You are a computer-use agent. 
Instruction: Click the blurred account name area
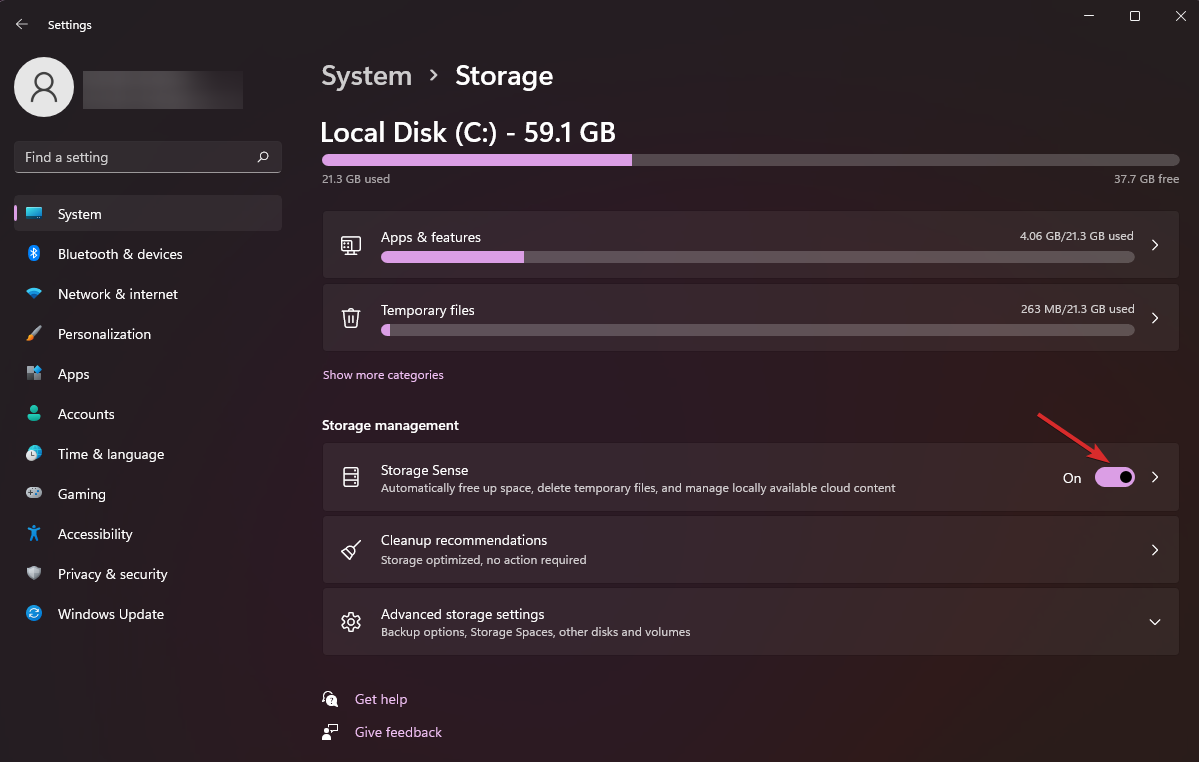click(163, 89)
